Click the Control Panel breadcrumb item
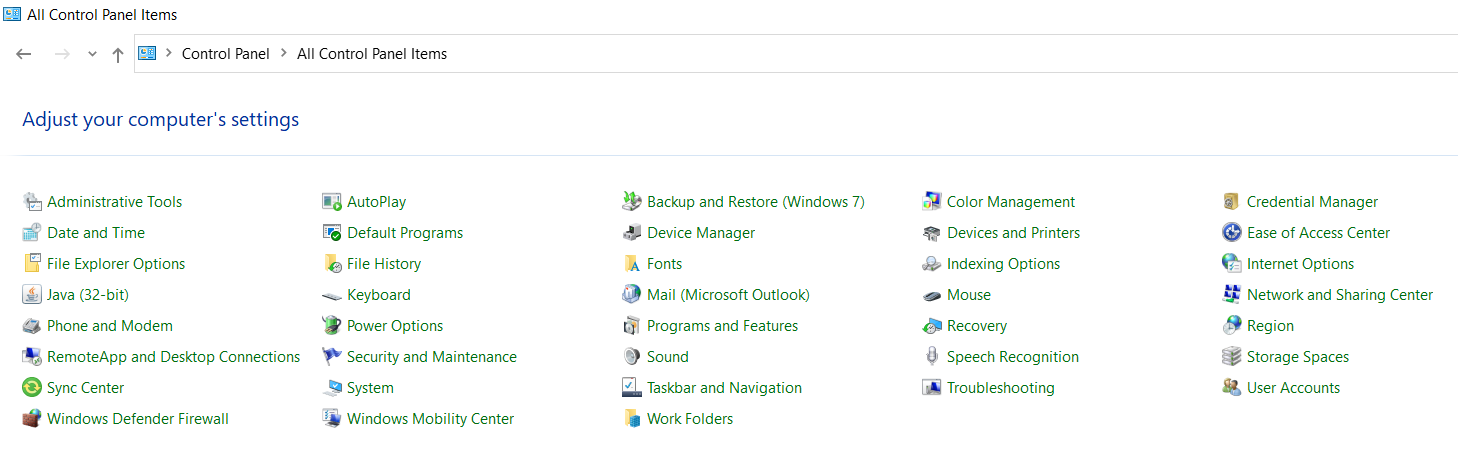Viewport: 1458px width, 464px height. pyautogui.click(x=225, y=54)
